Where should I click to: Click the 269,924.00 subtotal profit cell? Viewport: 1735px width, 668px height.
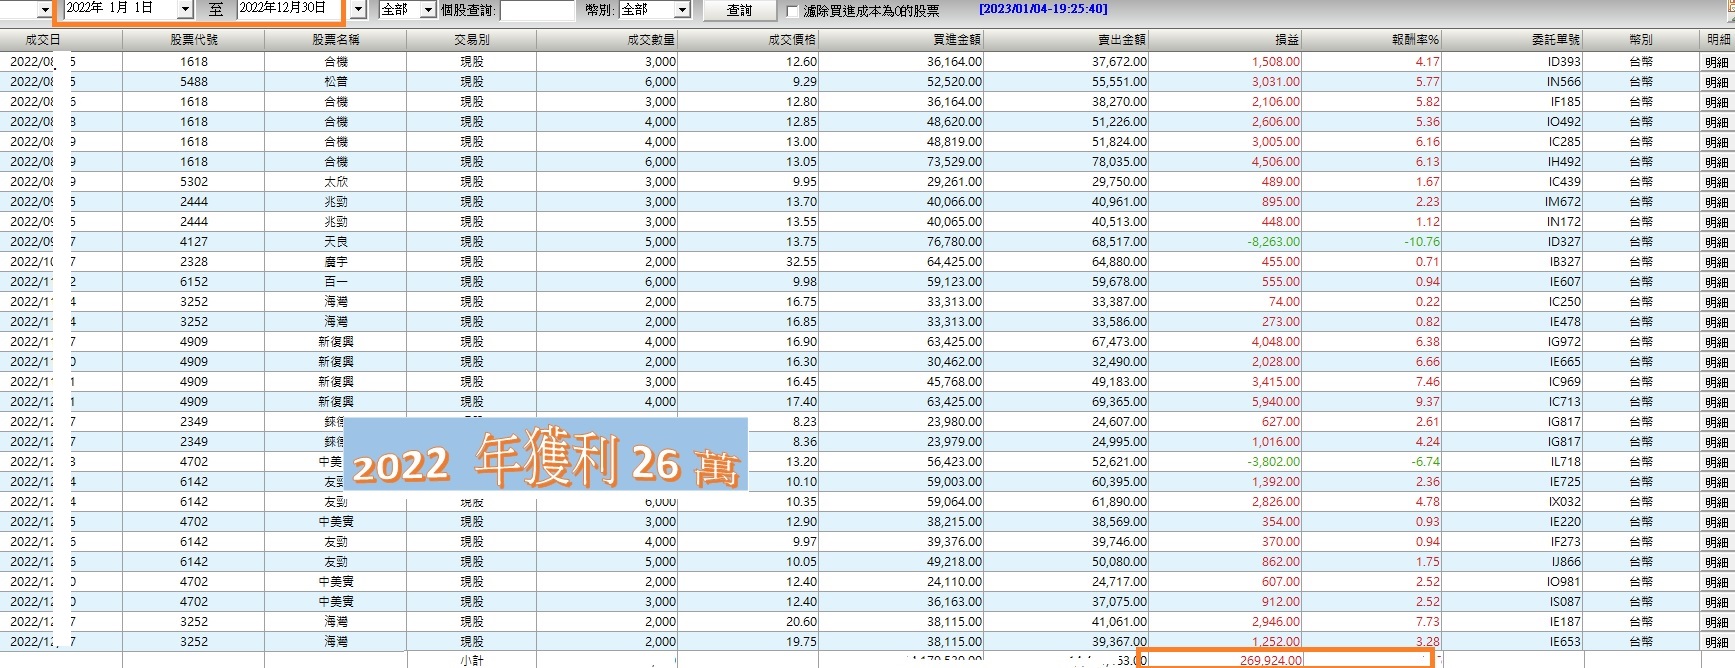pyautogui.click(x=1270, y=660)
